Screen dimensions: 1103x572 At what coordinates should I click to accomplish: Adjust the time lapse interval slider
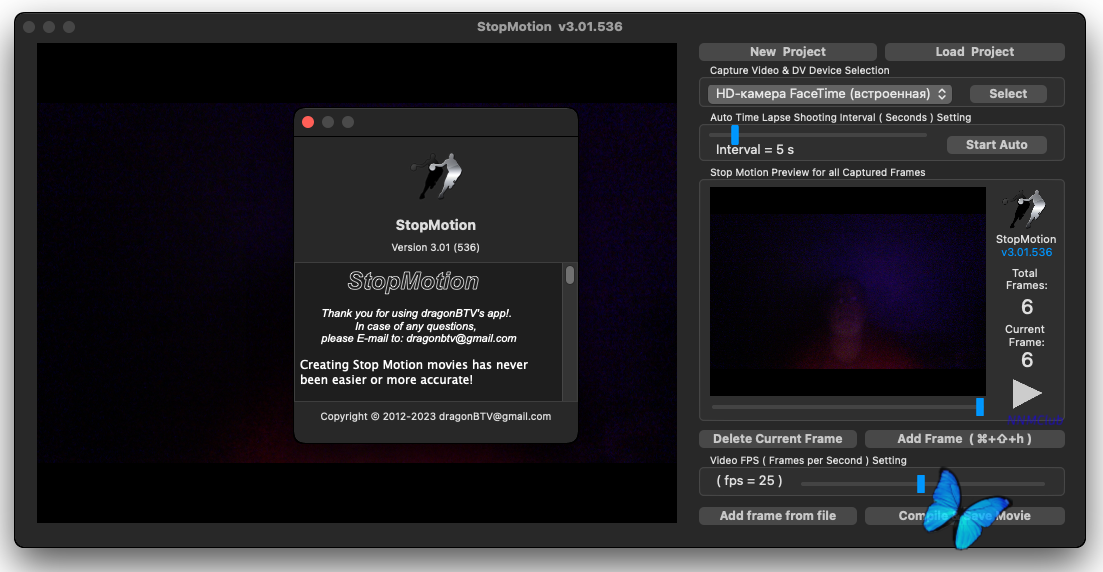tap(735, 134)
